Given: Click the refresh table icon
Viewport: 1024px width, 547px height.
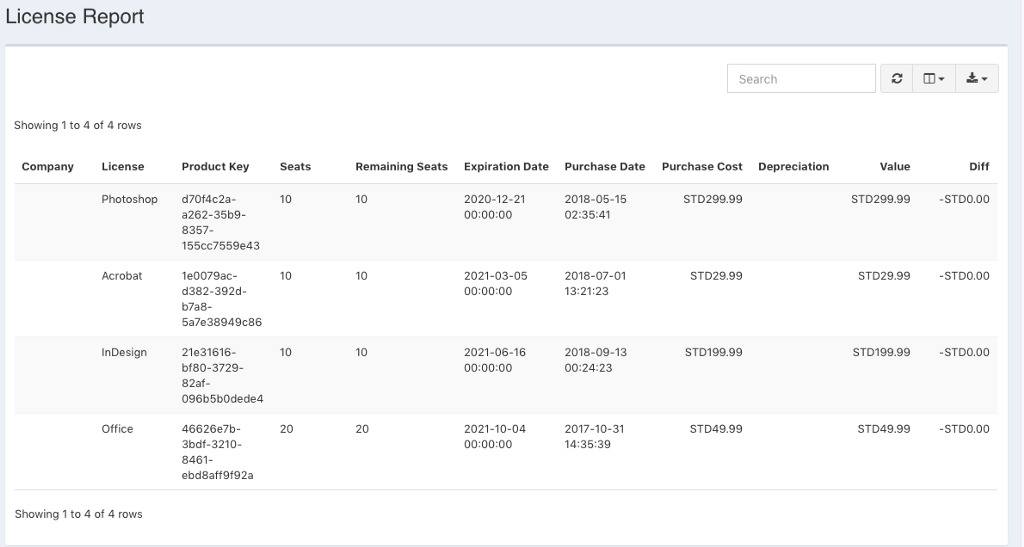Looking at the screenshot, I should tap(897, 79).
